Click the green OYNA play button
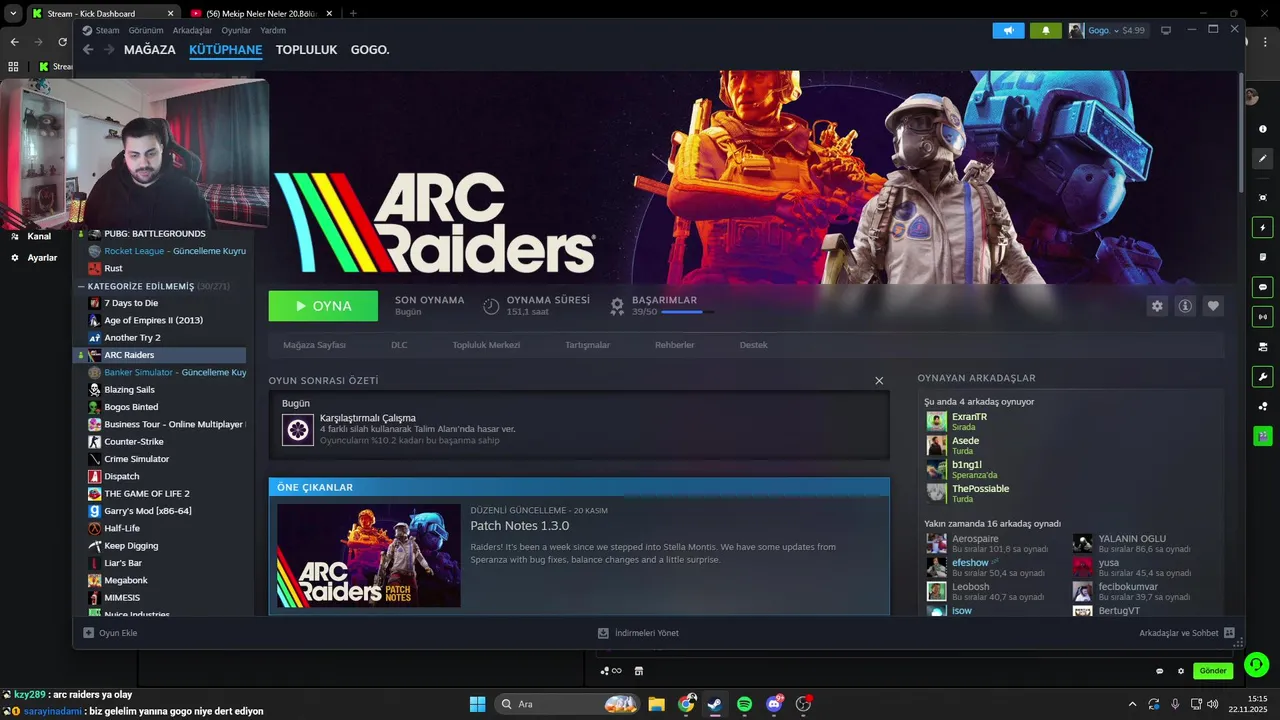This screenshot has height=720, width=1280. pos(323,306)
